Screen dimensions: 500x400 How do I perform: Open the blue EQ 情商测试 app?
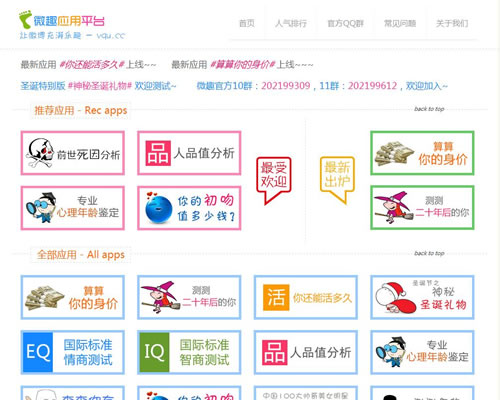coord(73,352)
